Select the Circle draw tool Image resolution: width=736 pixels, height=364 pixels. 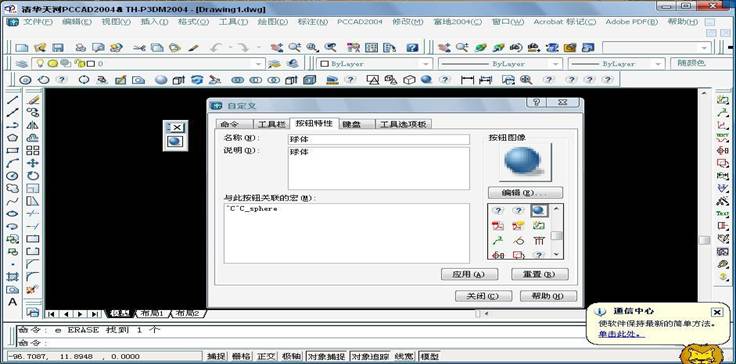tap(12, 176)
